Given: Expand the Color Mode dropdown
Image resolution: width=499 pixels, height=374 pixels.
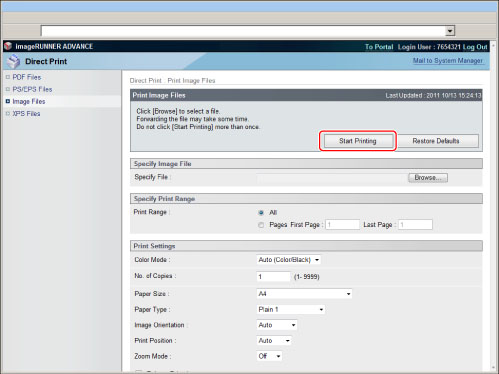Looking at the screenshot, I should click(x=289, y=260).
